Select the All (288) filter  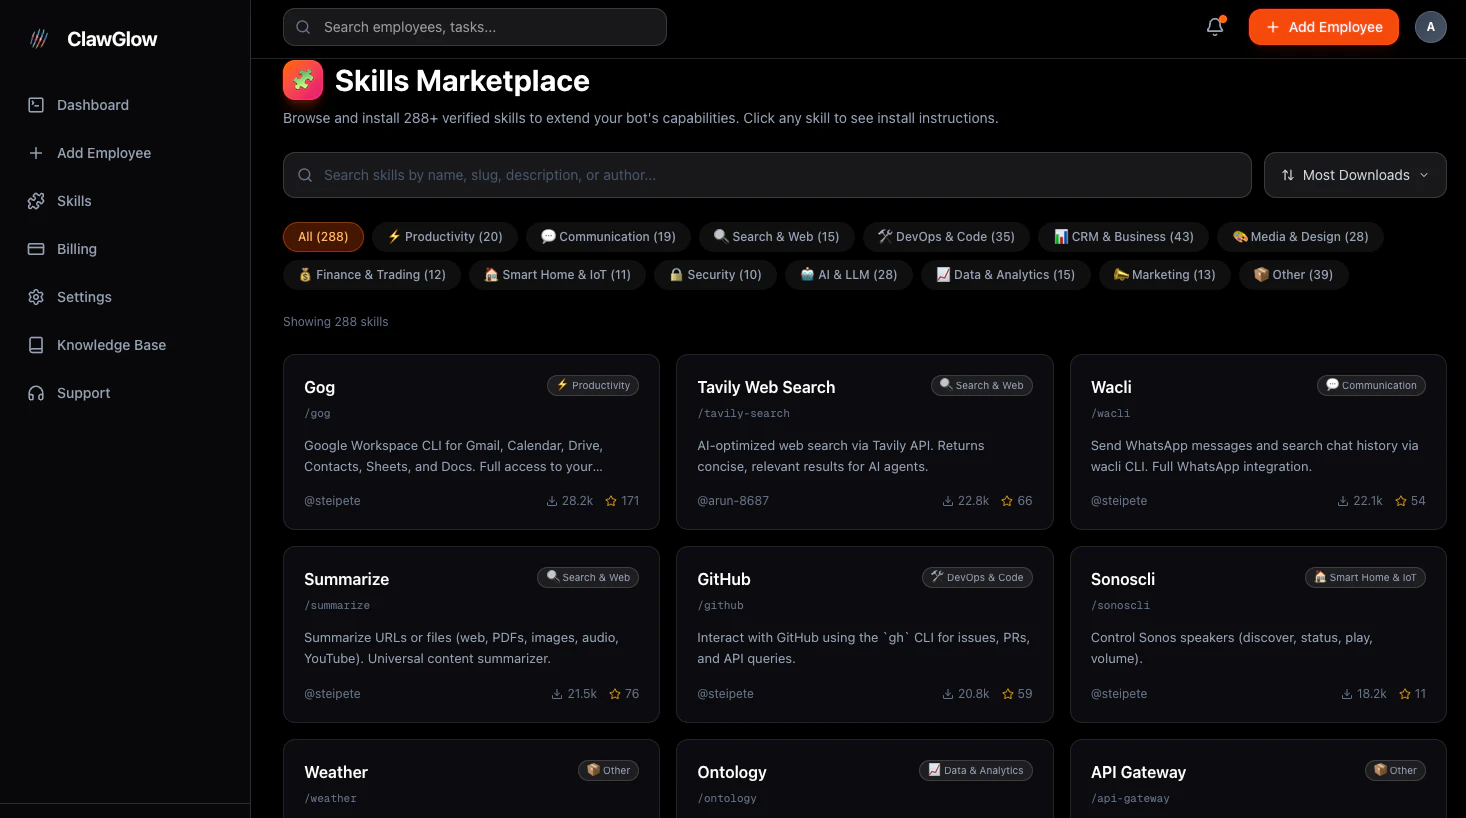[x=323, y=237]
